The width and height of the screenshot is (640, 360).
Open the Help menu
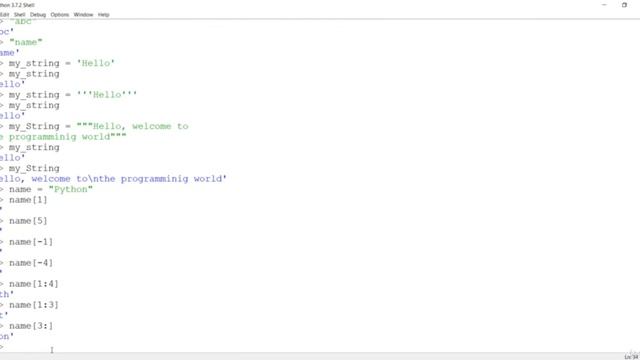(x=104, y=15)
